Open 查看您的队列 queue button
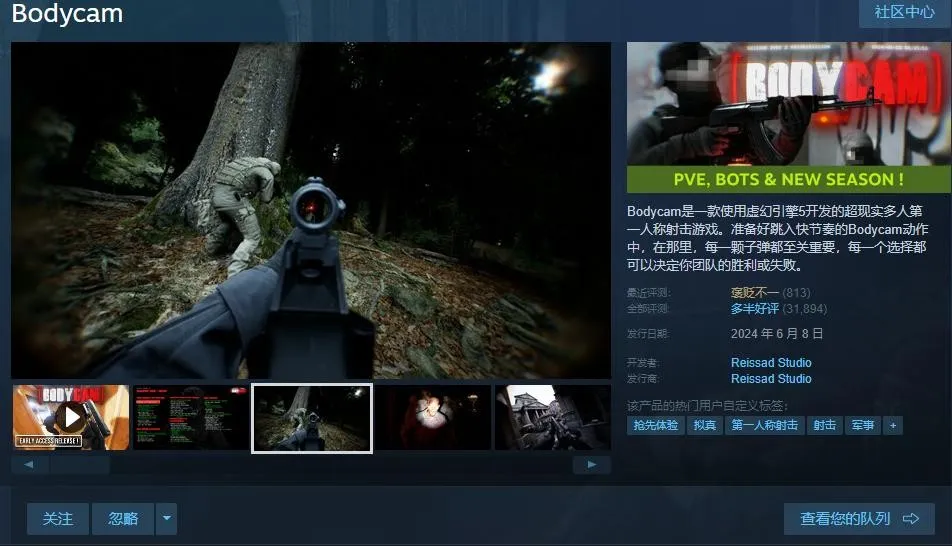The height and width of the screenshot is (546, 952). (x=859, y=519)
